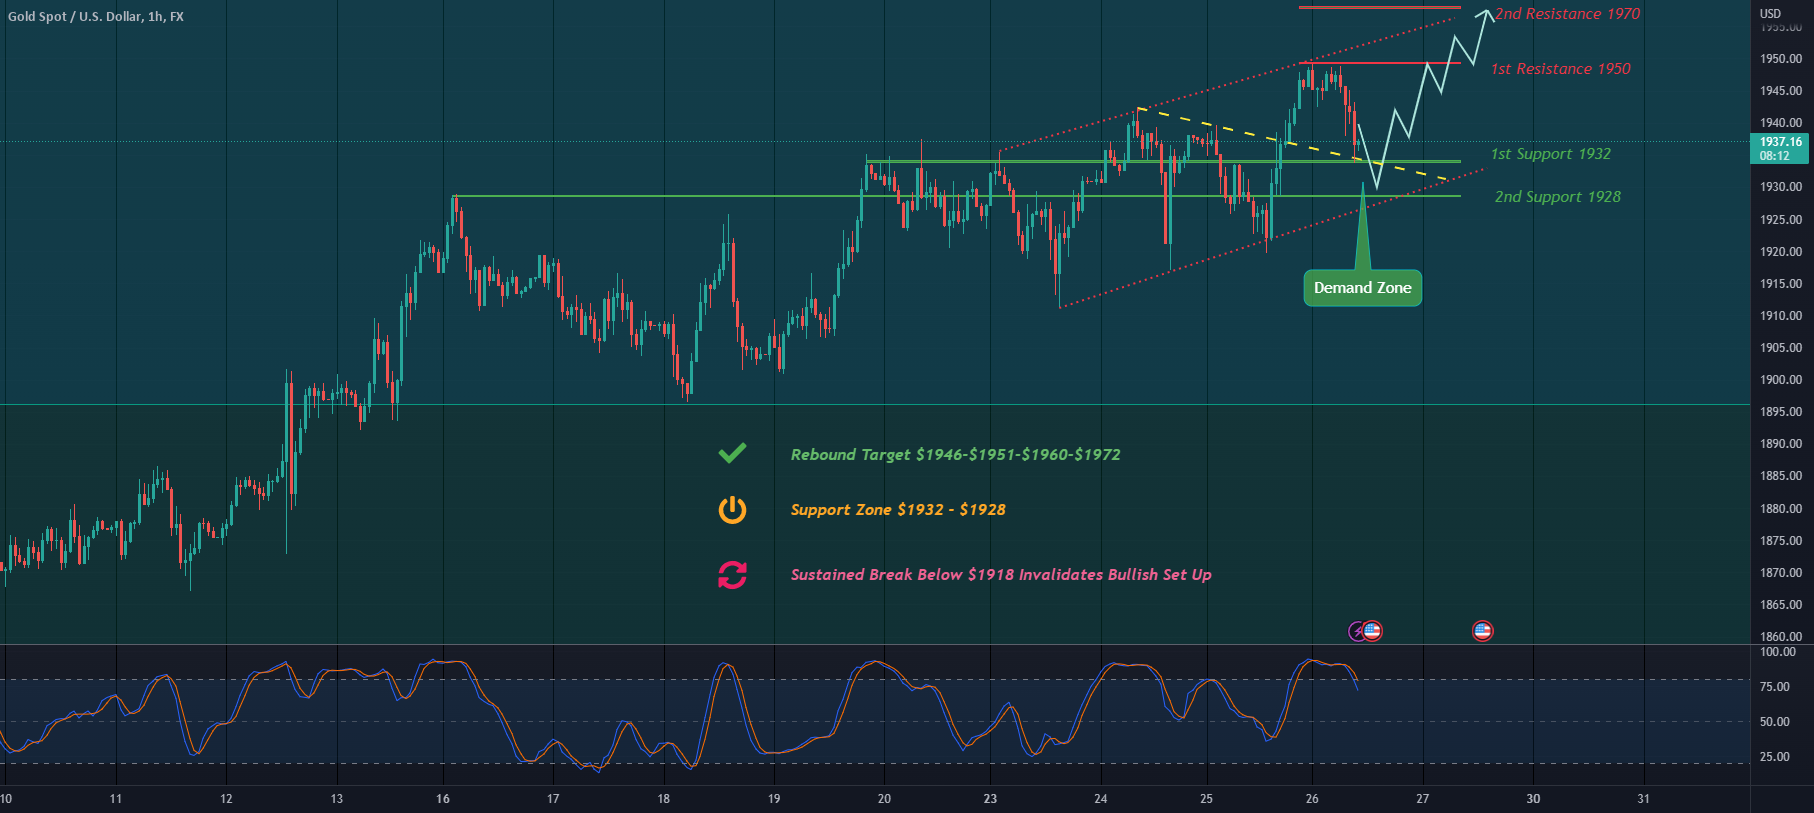This screenshot has width=1814, height=813.
Task: Click the purple lightning event marker
Action: (x=1357, y=631)
